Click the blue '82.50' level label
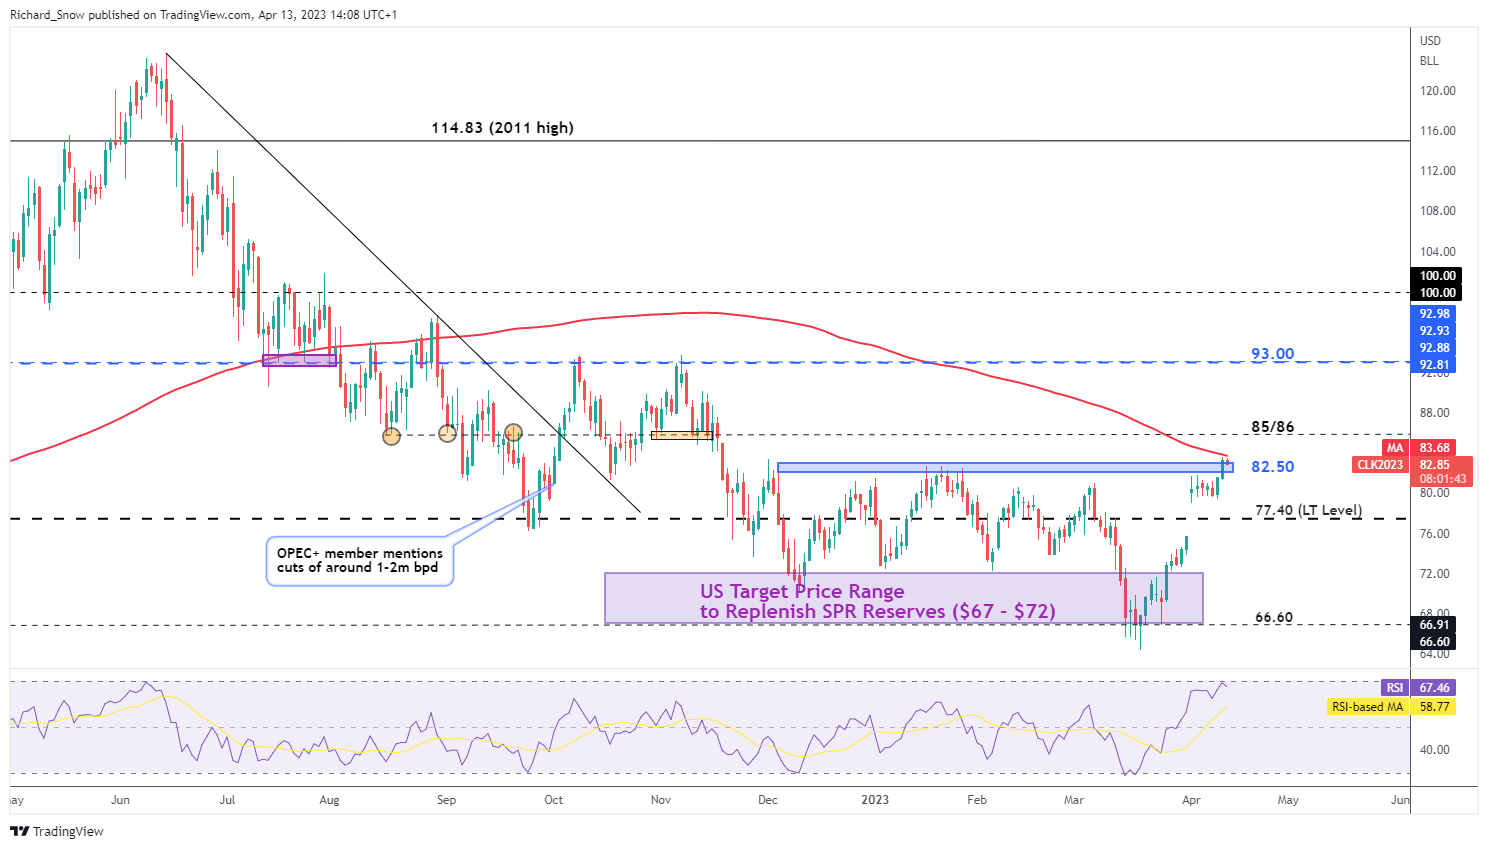The height and width of the screenshot is (849, 1488). click(x=1272, y=467)
